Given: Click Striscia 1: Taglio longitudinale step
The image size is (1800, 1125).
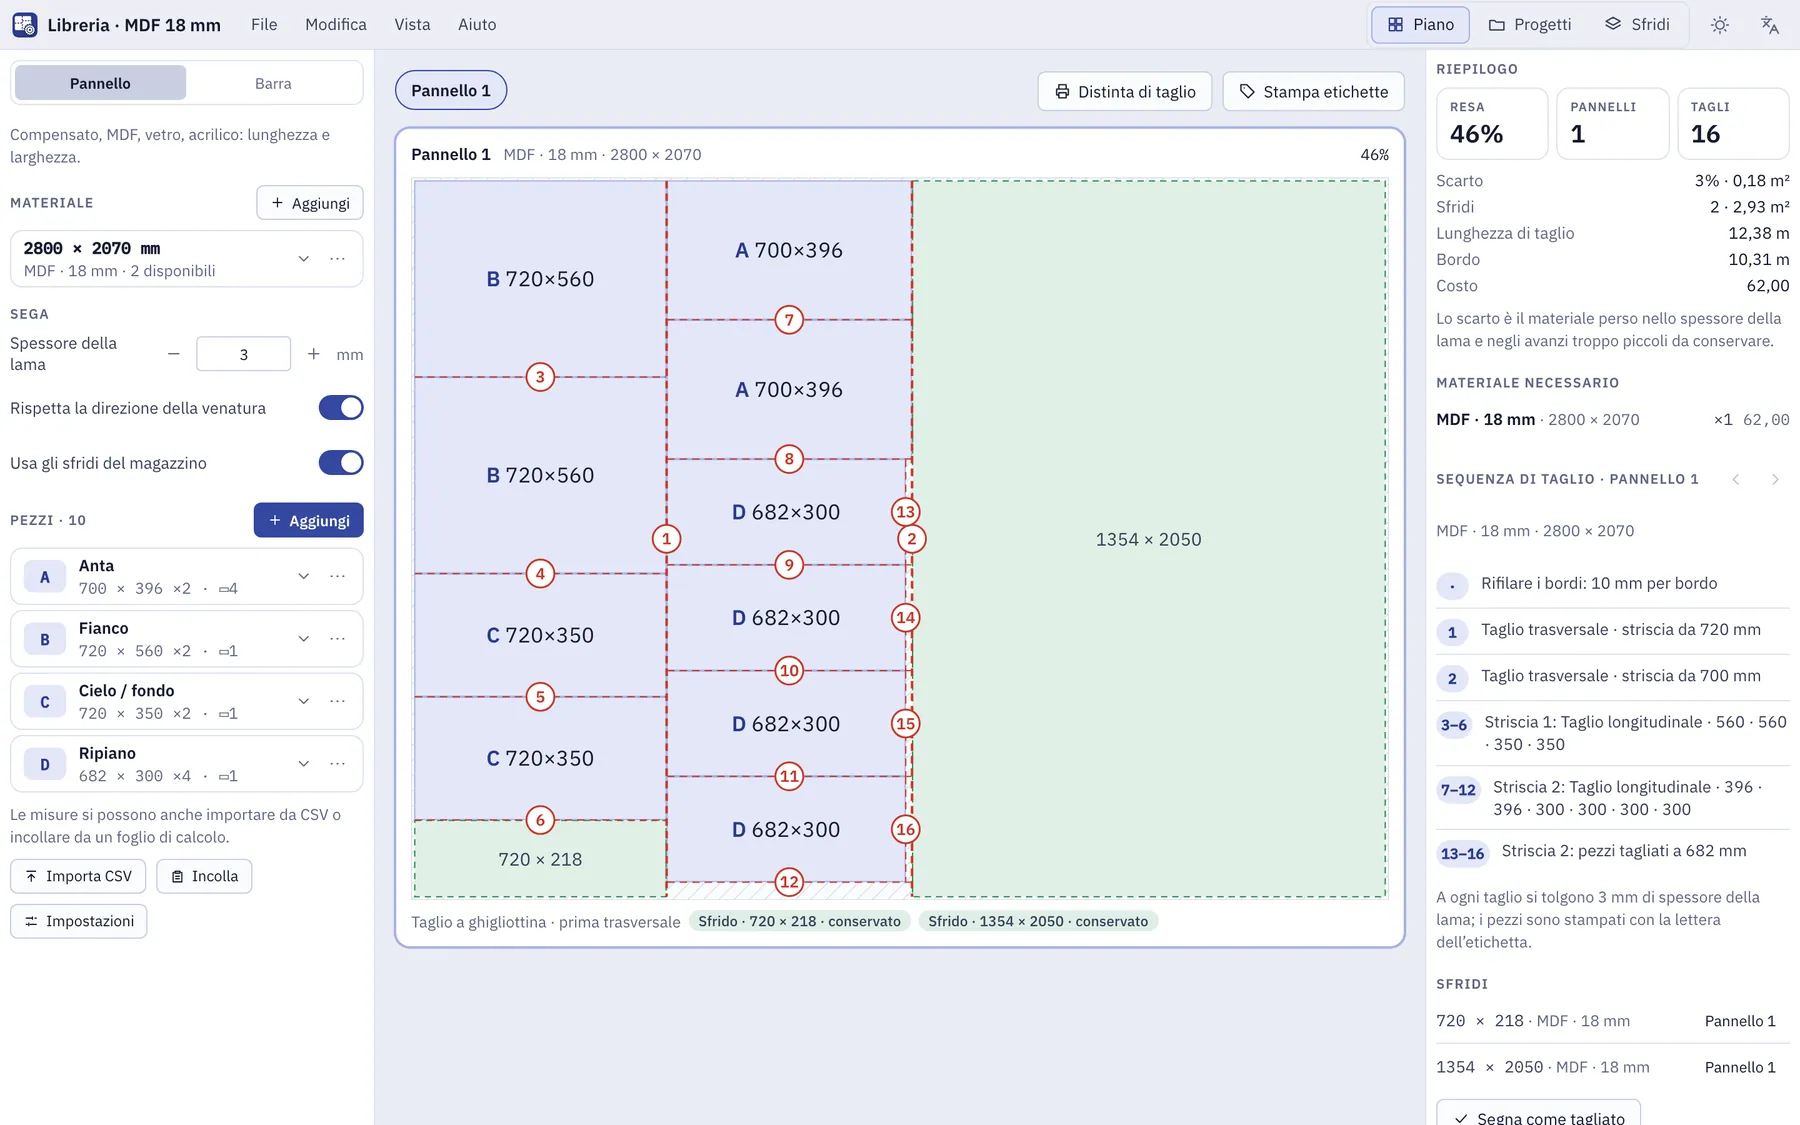Looking at the screenshot, I should [1612, 733].
